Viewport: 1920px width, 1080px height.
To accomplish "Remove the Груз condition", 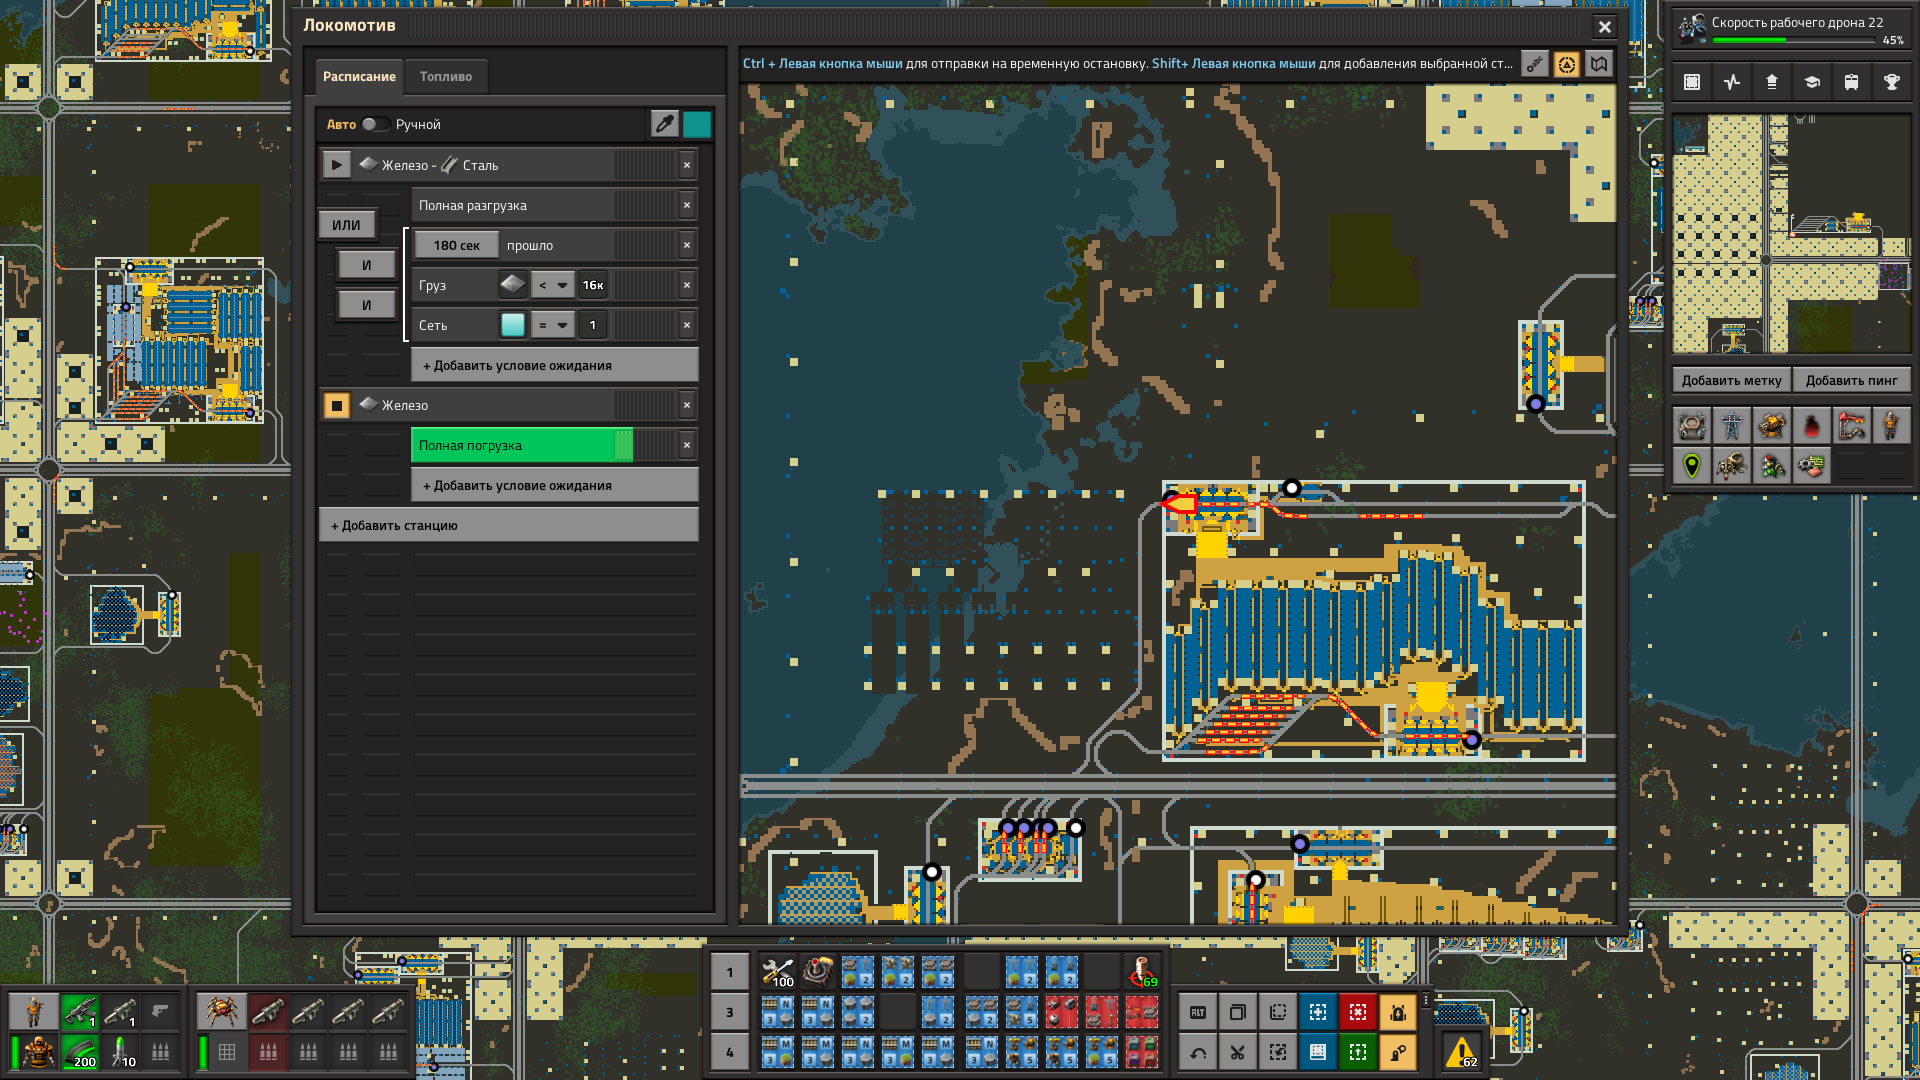I will tap(687, 285).
